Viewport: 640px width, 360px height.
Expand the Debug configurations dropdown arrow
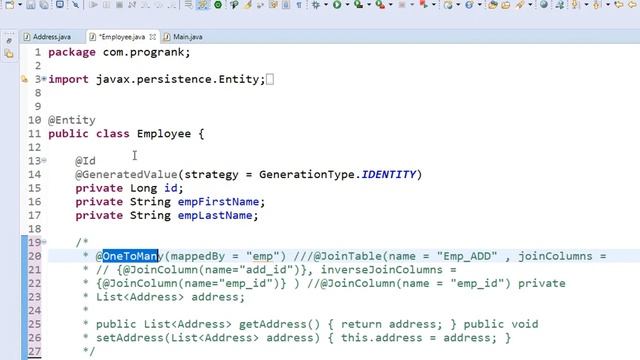click(326, 4)
